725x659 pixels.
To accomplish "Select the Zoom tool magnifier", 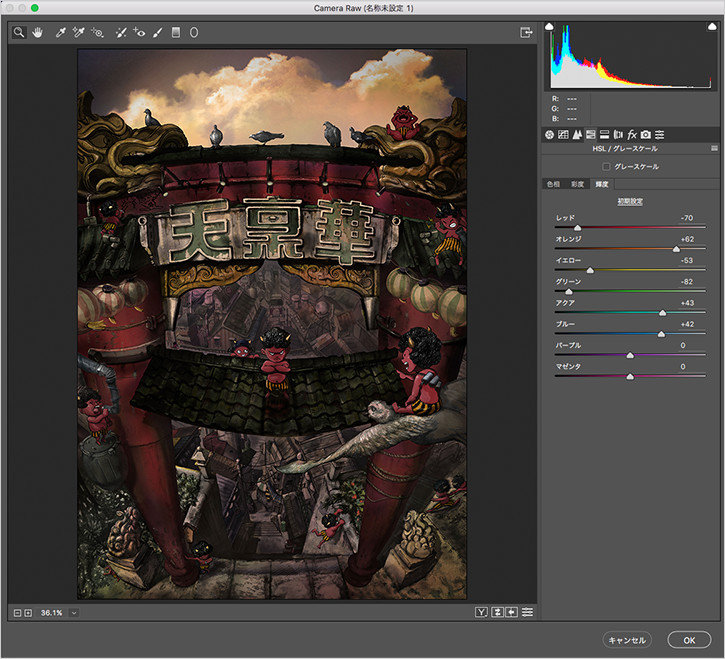I will pos(19,32).
